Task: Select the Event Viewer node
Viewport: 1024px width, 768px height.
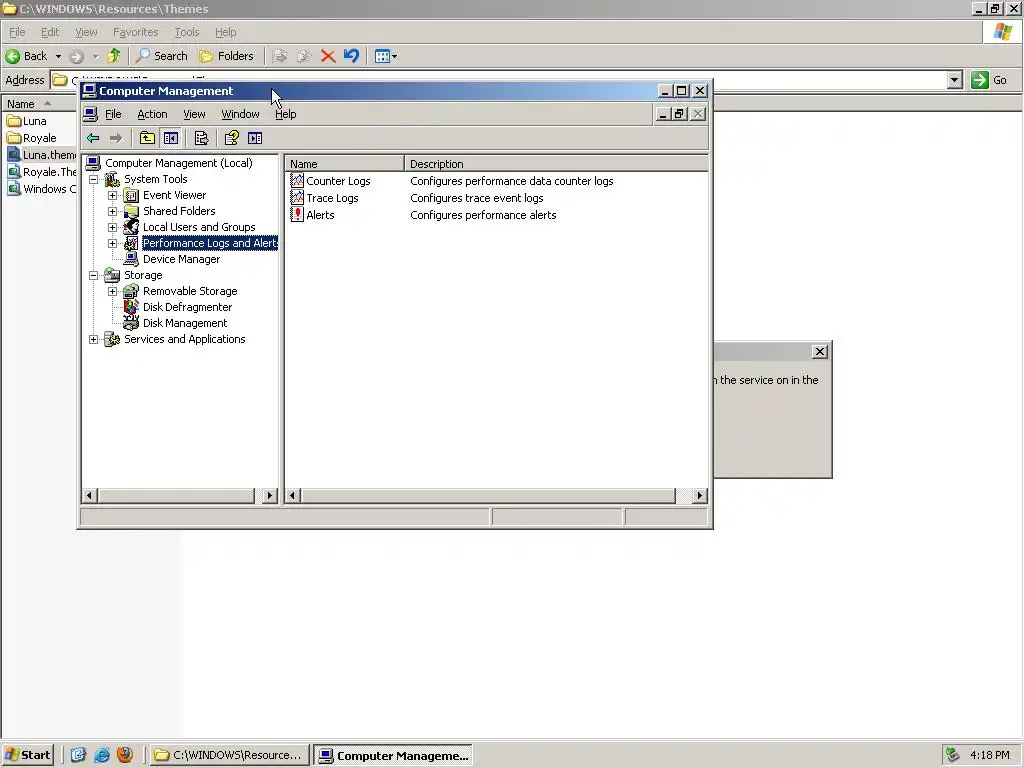Action: click(x=174, y=195)
